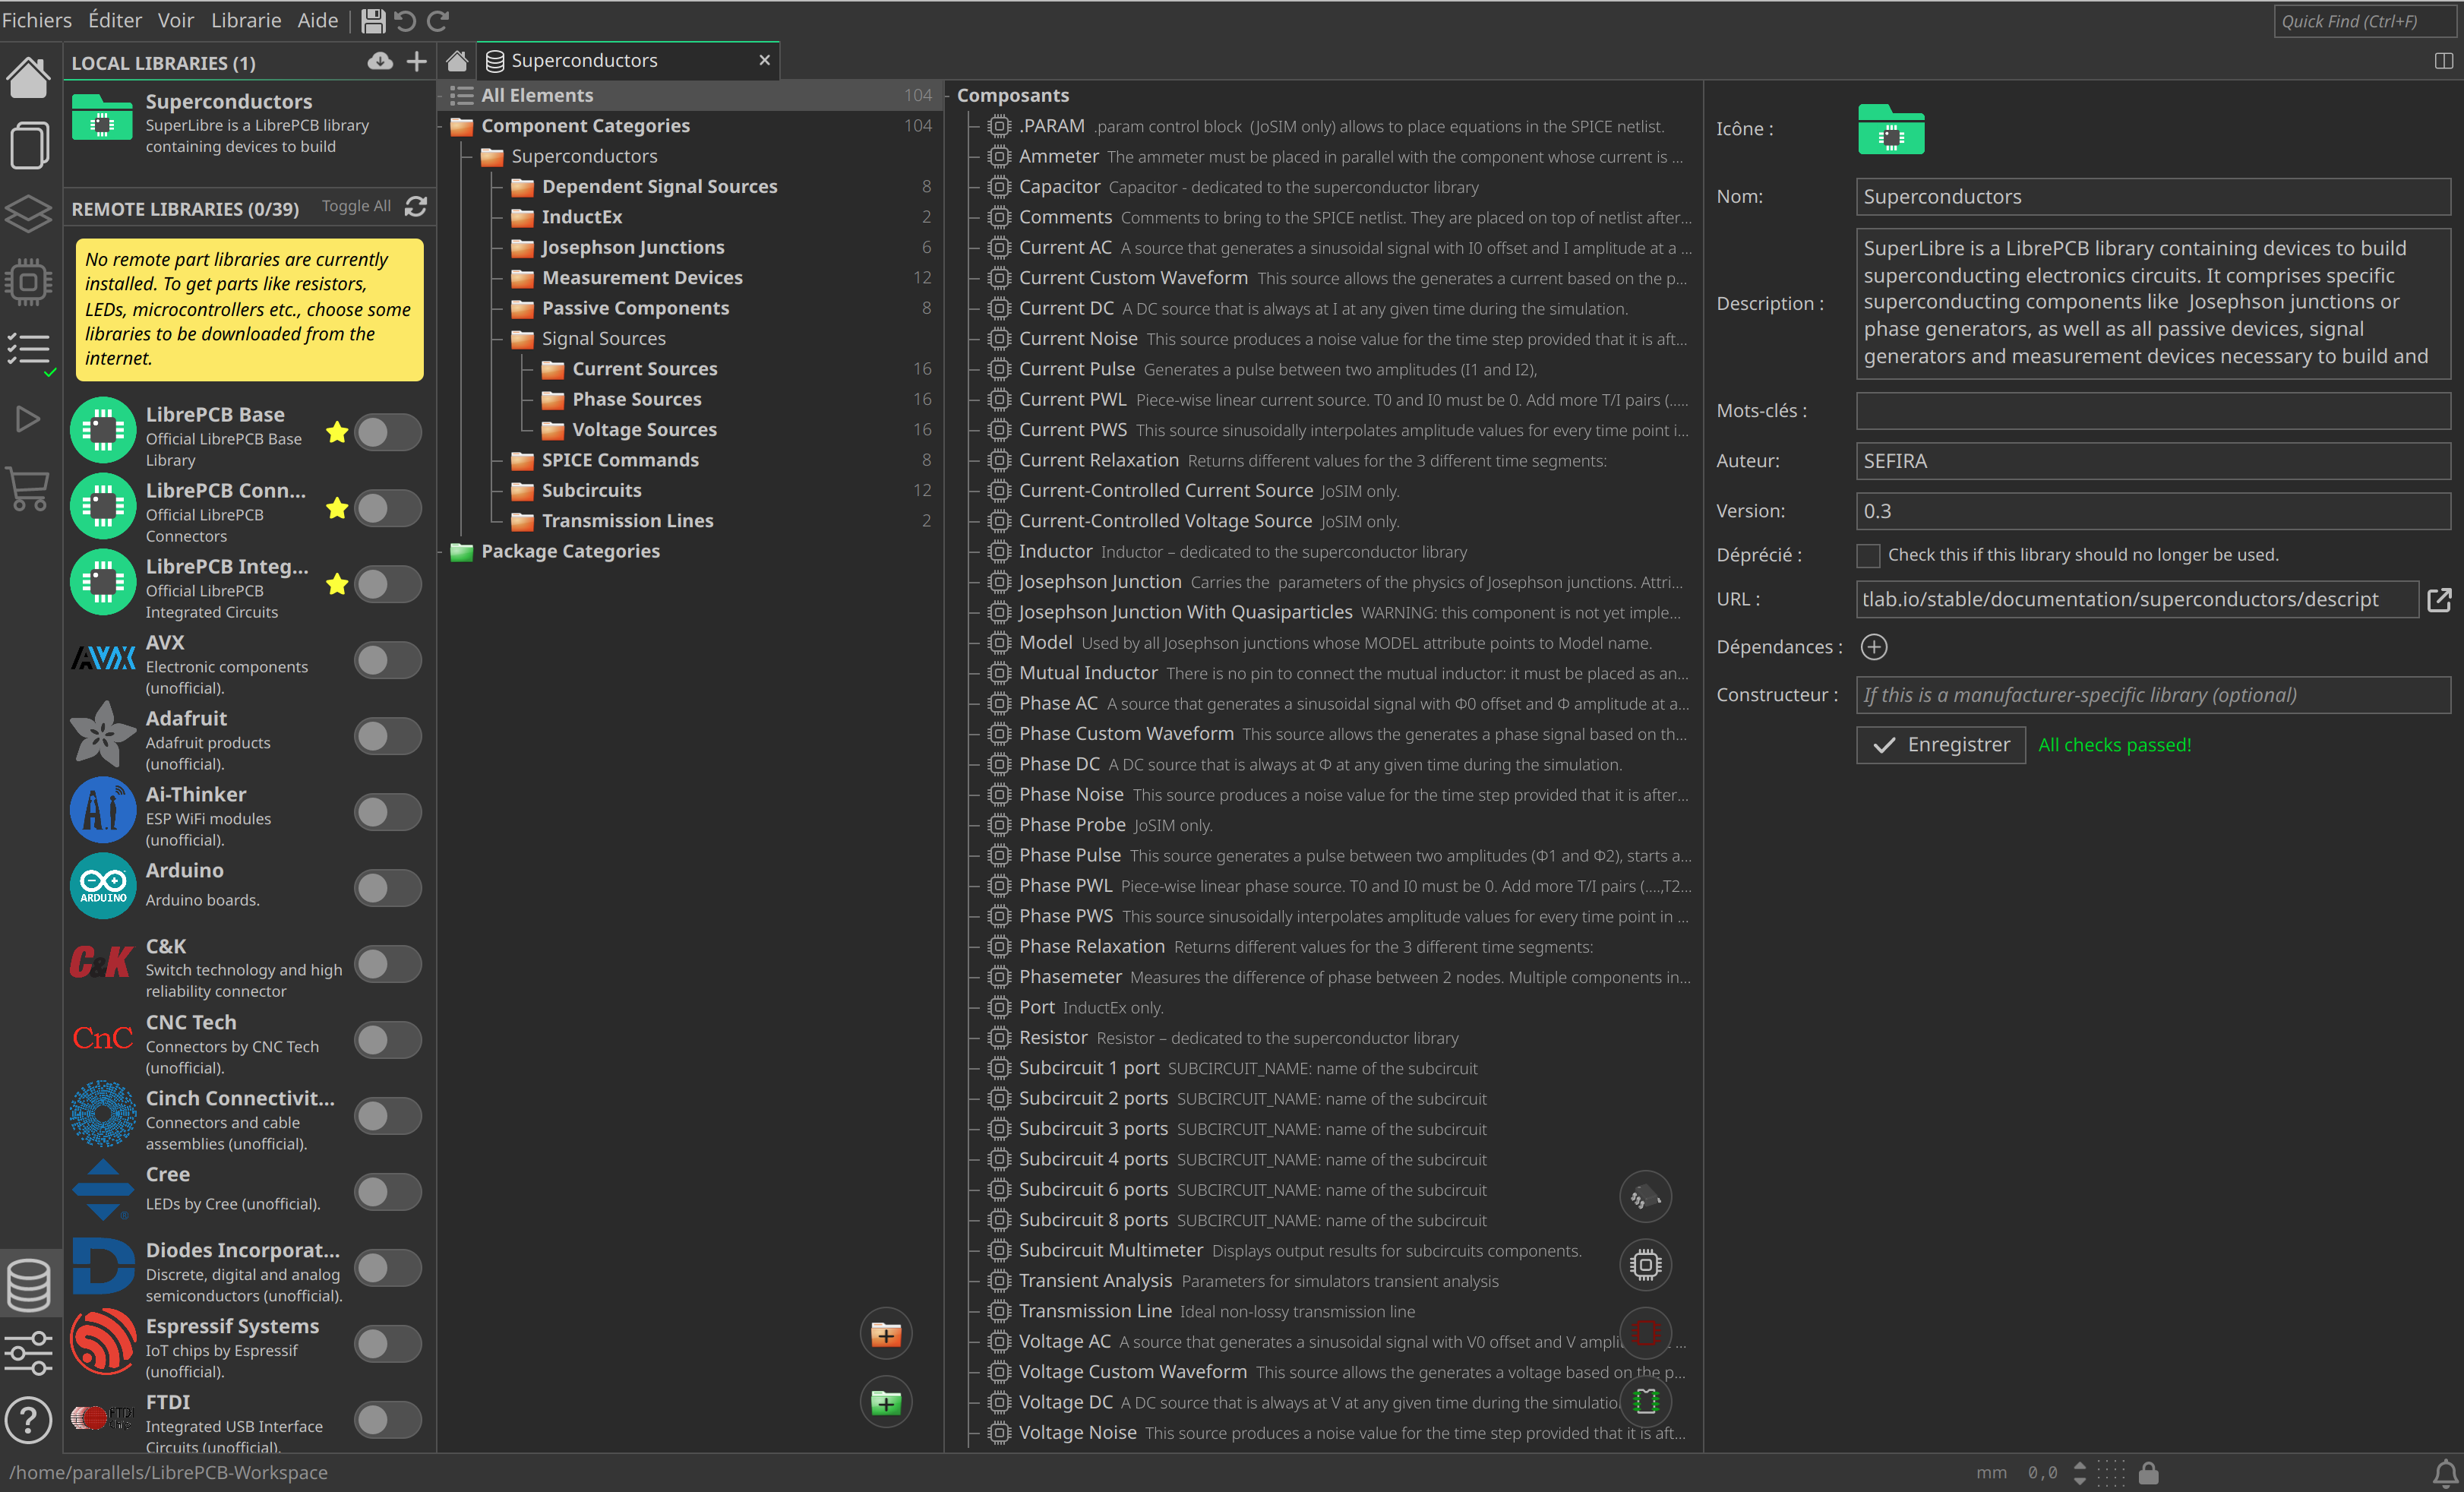Image resolution: width=2464 pixels, height=1492 pixels.
Task: Toggle the split view icon at top right
Action: (x=2443, y=61)
